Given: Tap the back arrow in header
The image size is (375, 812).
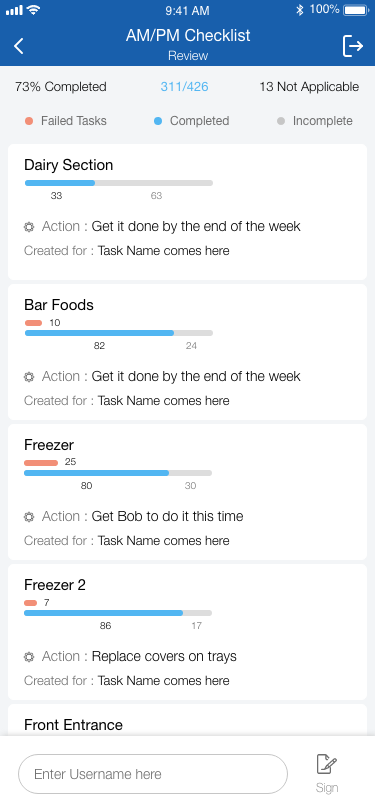Looking at the screenshot, I should [19, 46].
